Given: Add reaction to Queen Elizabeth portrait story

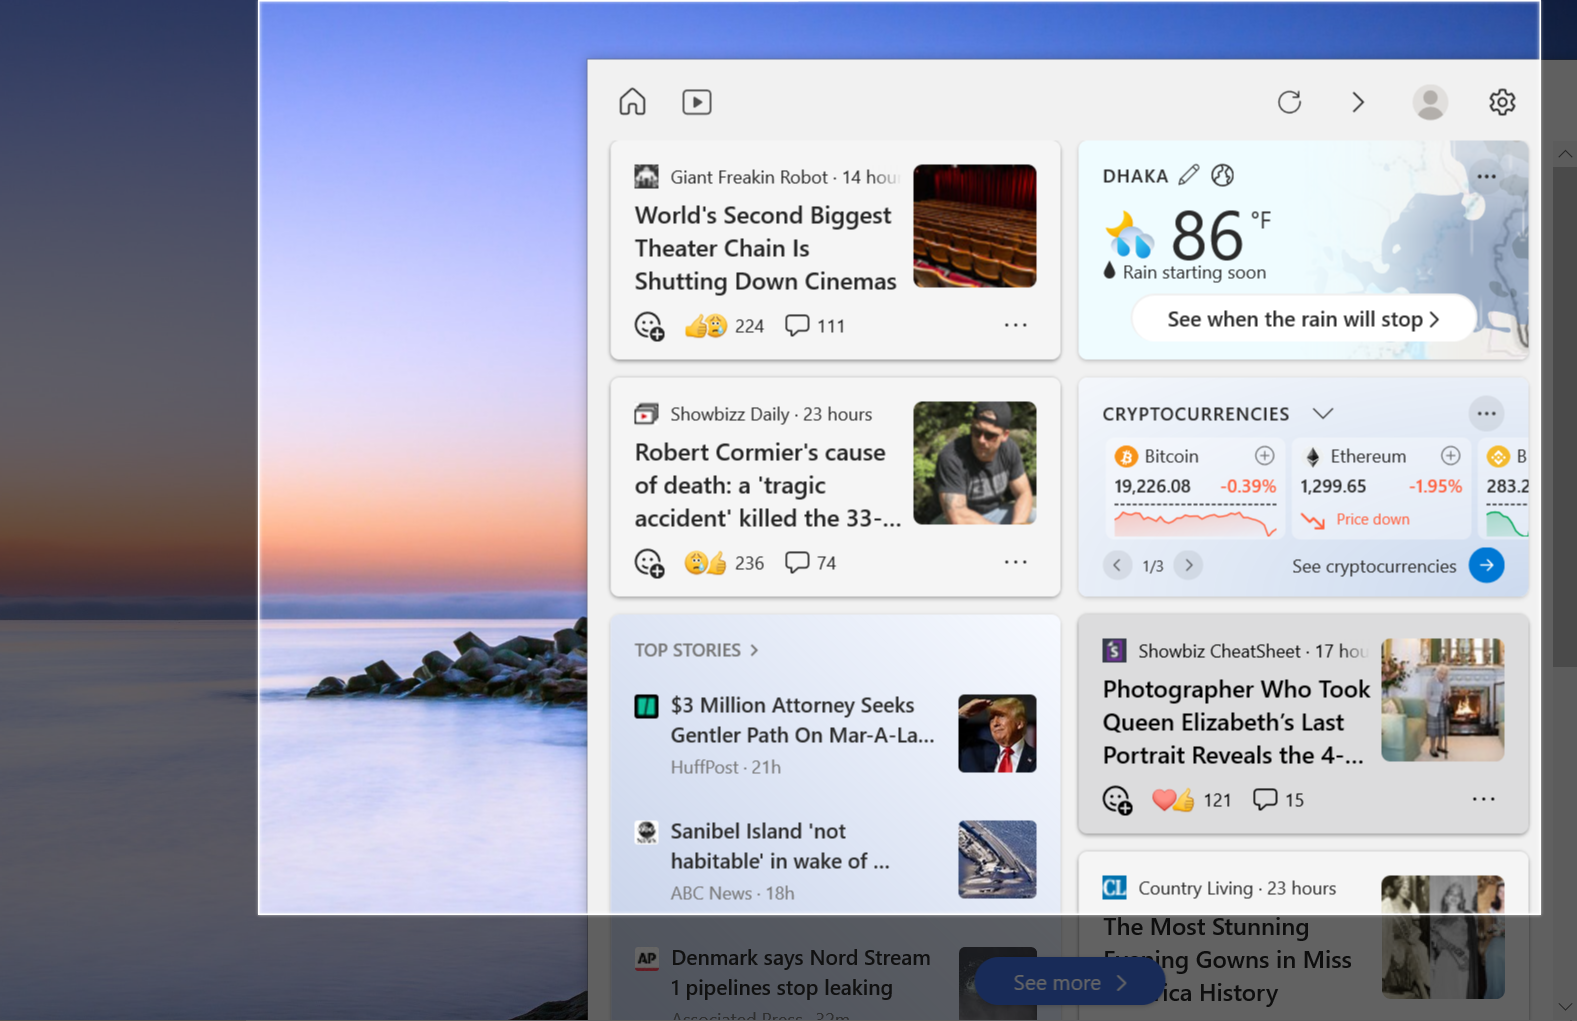Looking at the screenshot, I should point(1117,800).
